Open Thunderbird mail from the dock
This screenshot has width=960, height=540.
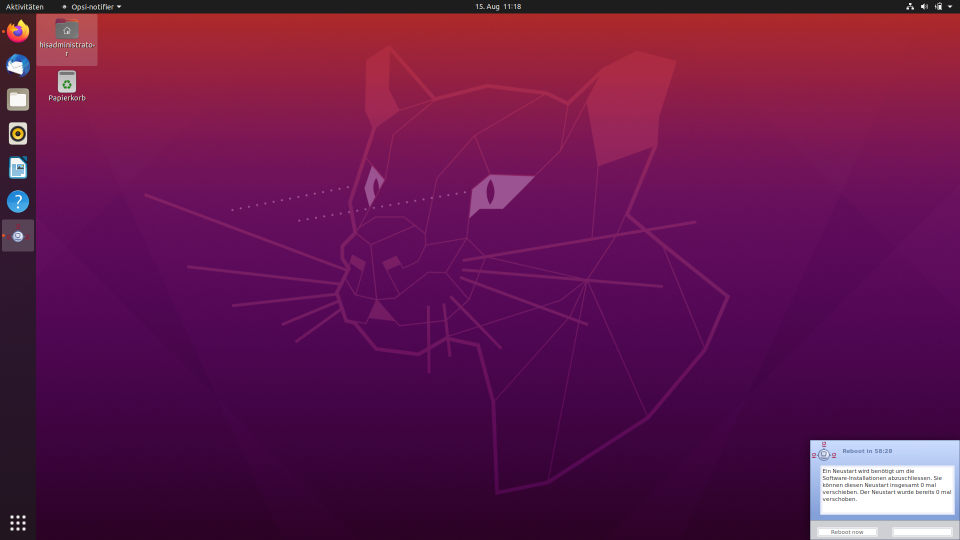coord(18,66)
